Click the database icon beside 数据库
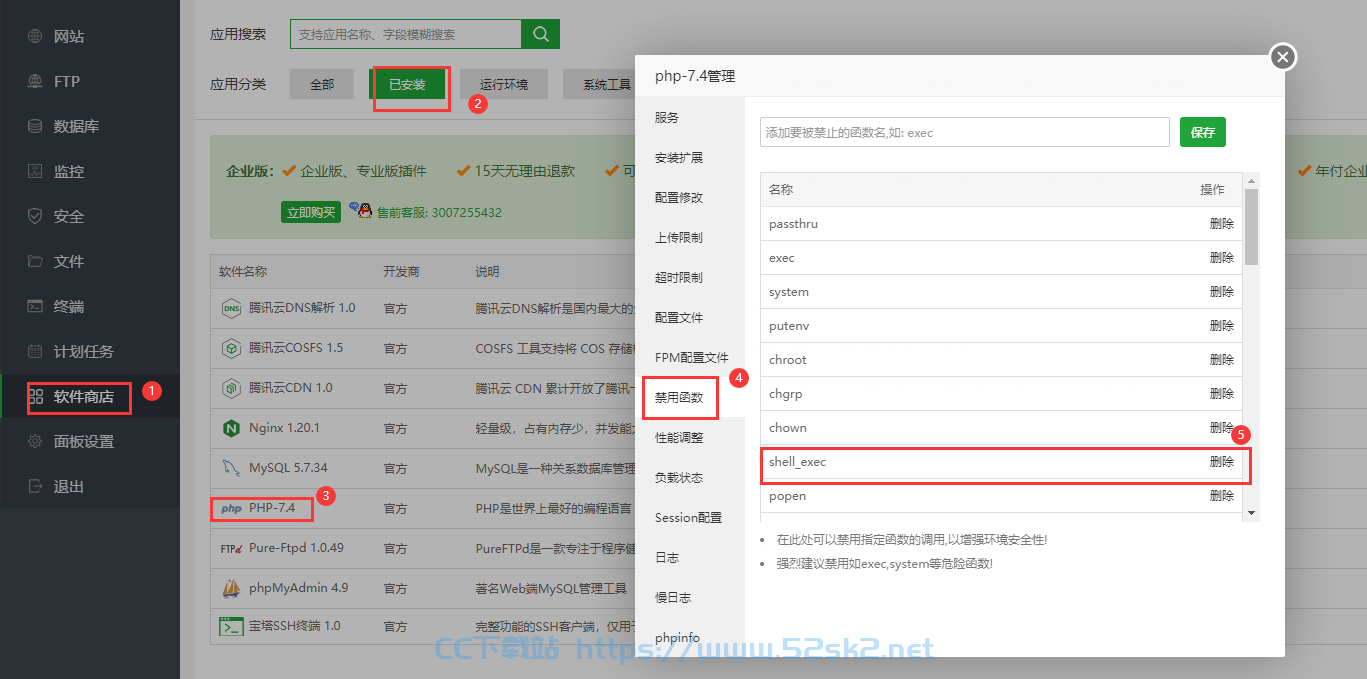 click(x=35, y=127)
